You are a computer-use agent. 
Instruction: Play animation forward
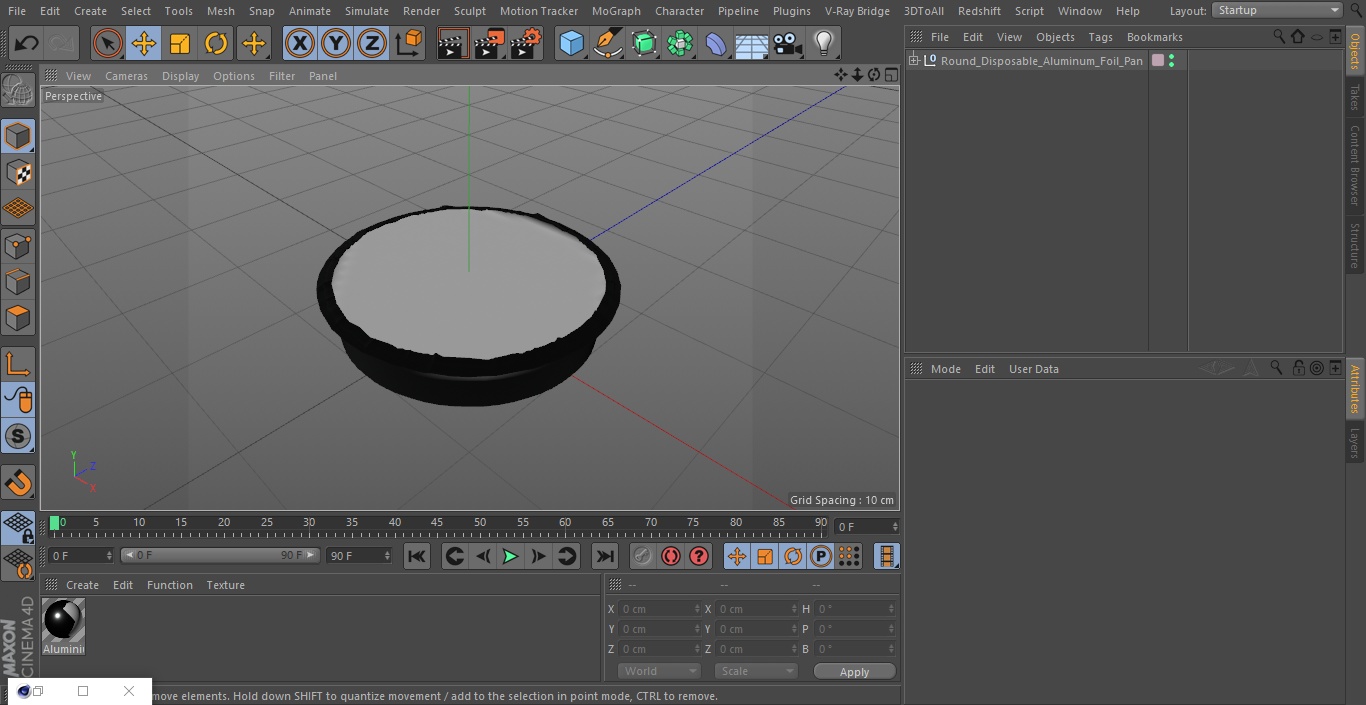point(510,556)
